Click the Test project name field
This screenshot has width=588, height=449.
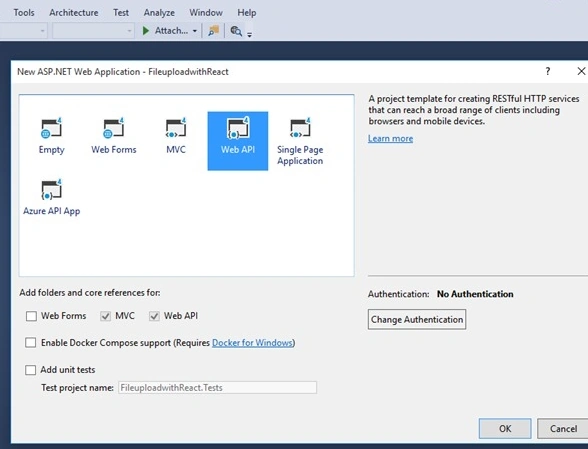[x=218, y=387]
